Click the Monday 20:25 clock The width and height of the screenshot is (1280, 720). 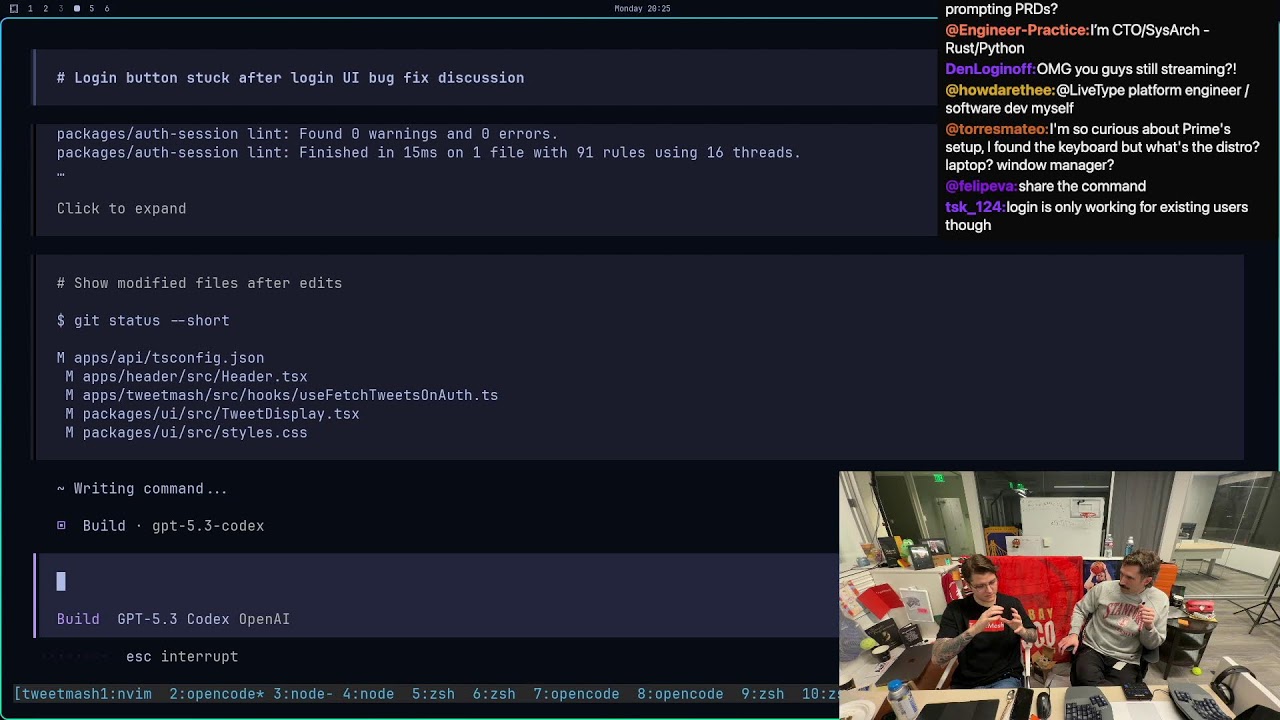pos(642,9)
